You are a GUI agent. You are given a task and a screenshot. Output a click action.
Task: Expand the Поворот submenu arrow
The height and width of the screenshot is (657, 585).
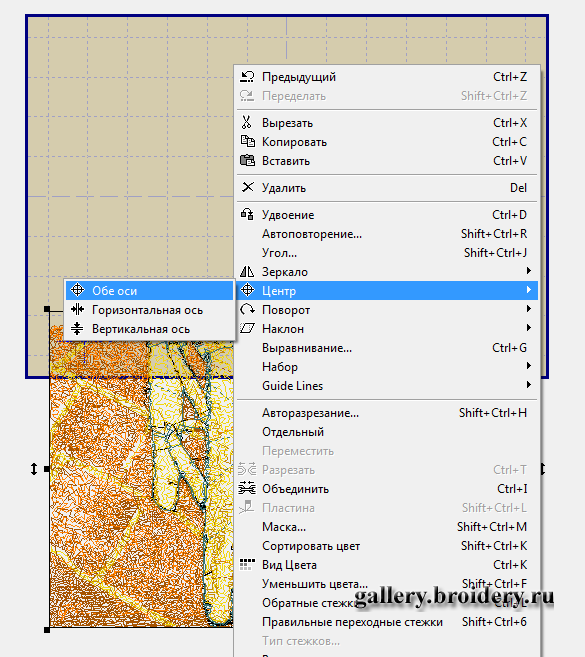529,309
